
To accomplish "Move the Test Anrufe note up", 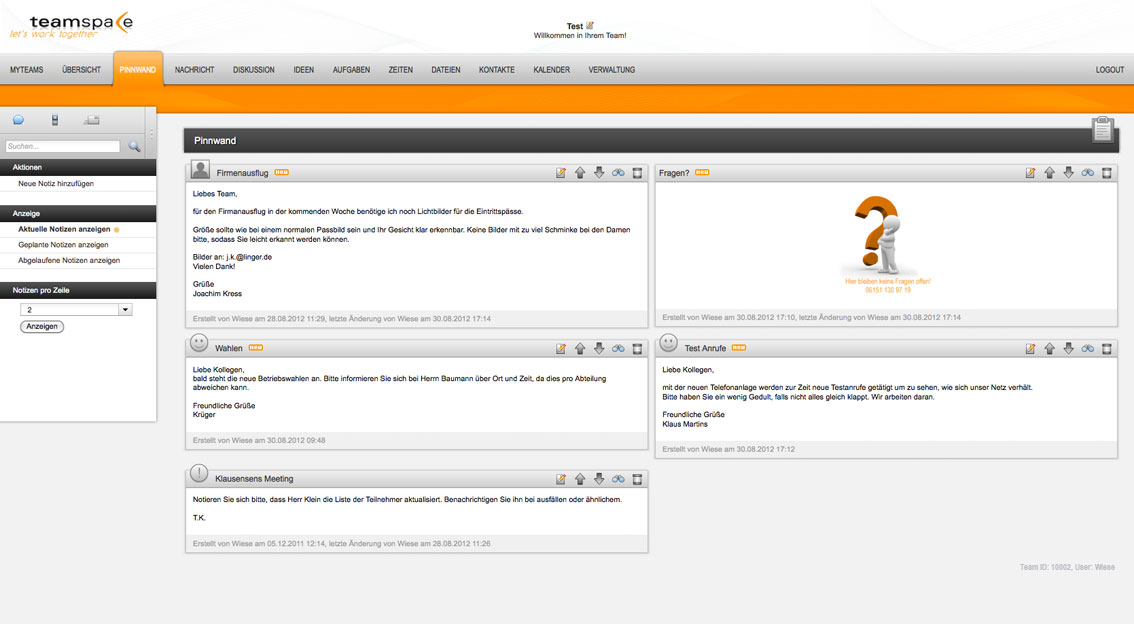I will (x=1049, y=349).
